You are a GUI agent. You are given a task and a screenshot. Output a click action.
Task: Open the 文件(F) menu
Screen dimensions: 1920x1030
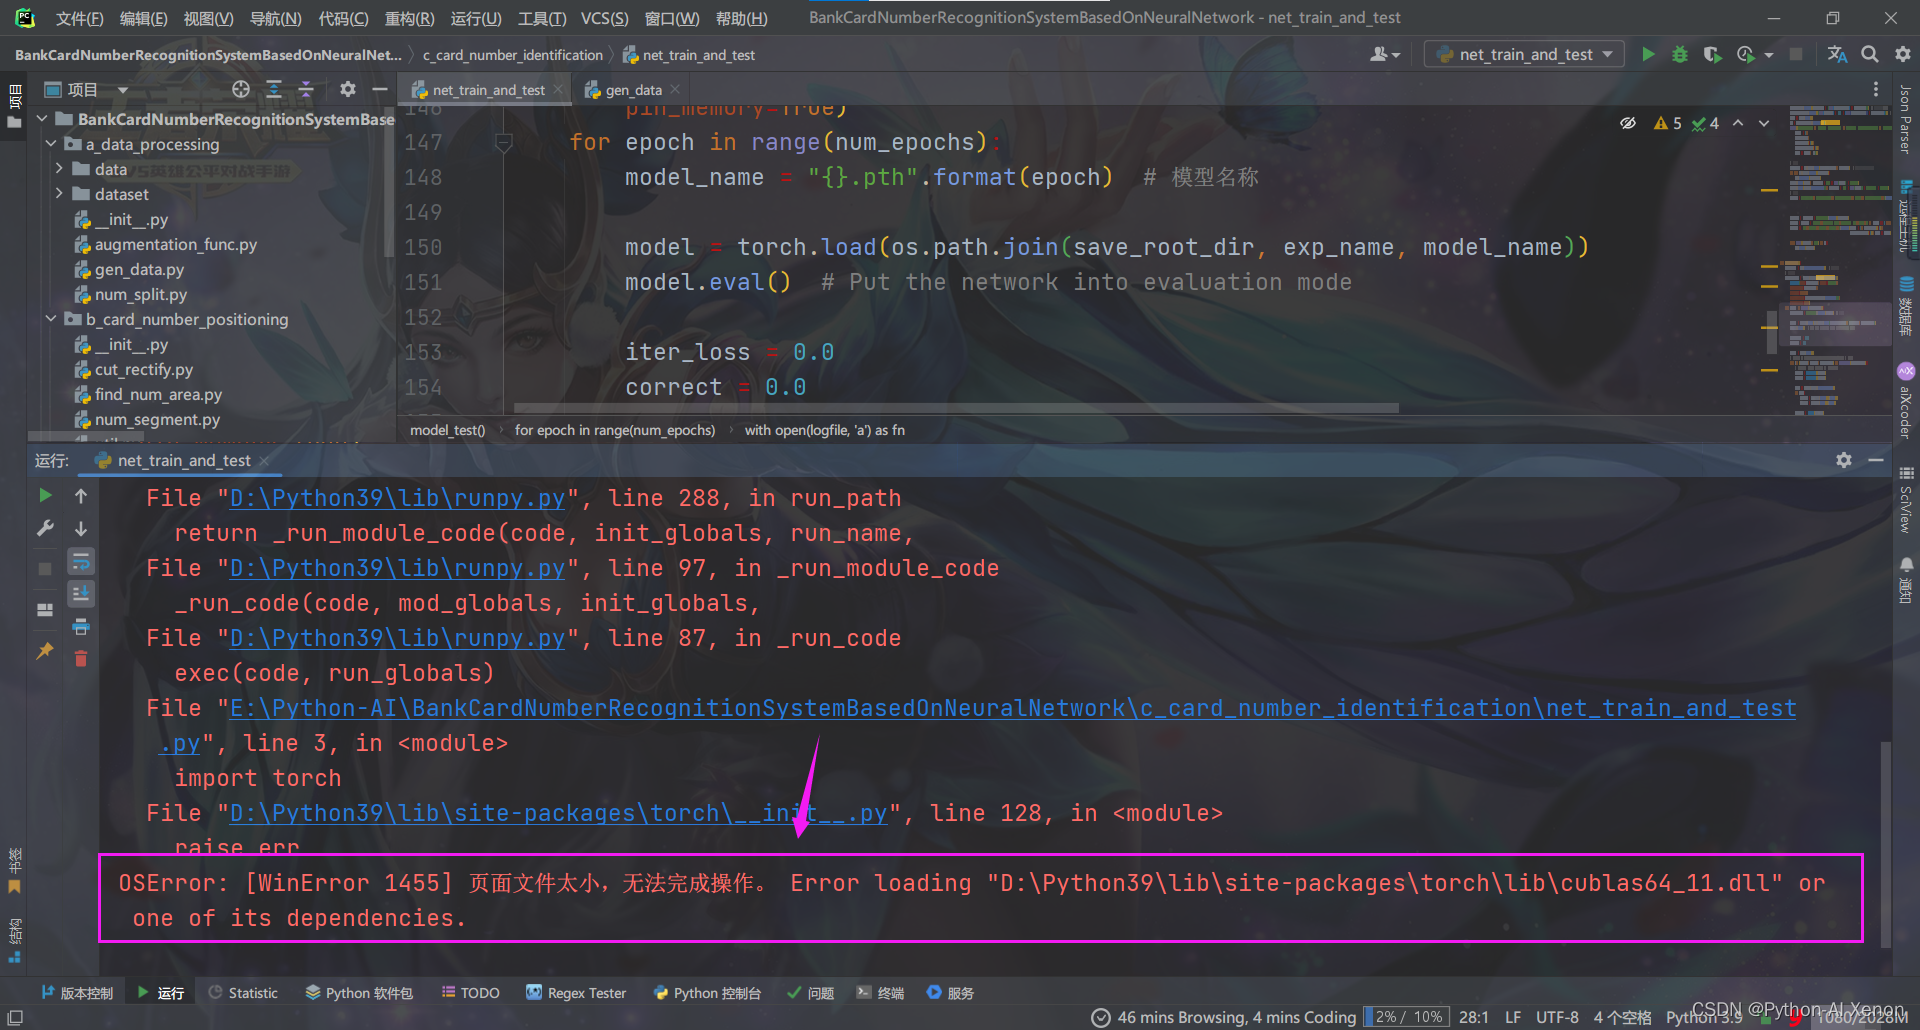coord(79,18)
